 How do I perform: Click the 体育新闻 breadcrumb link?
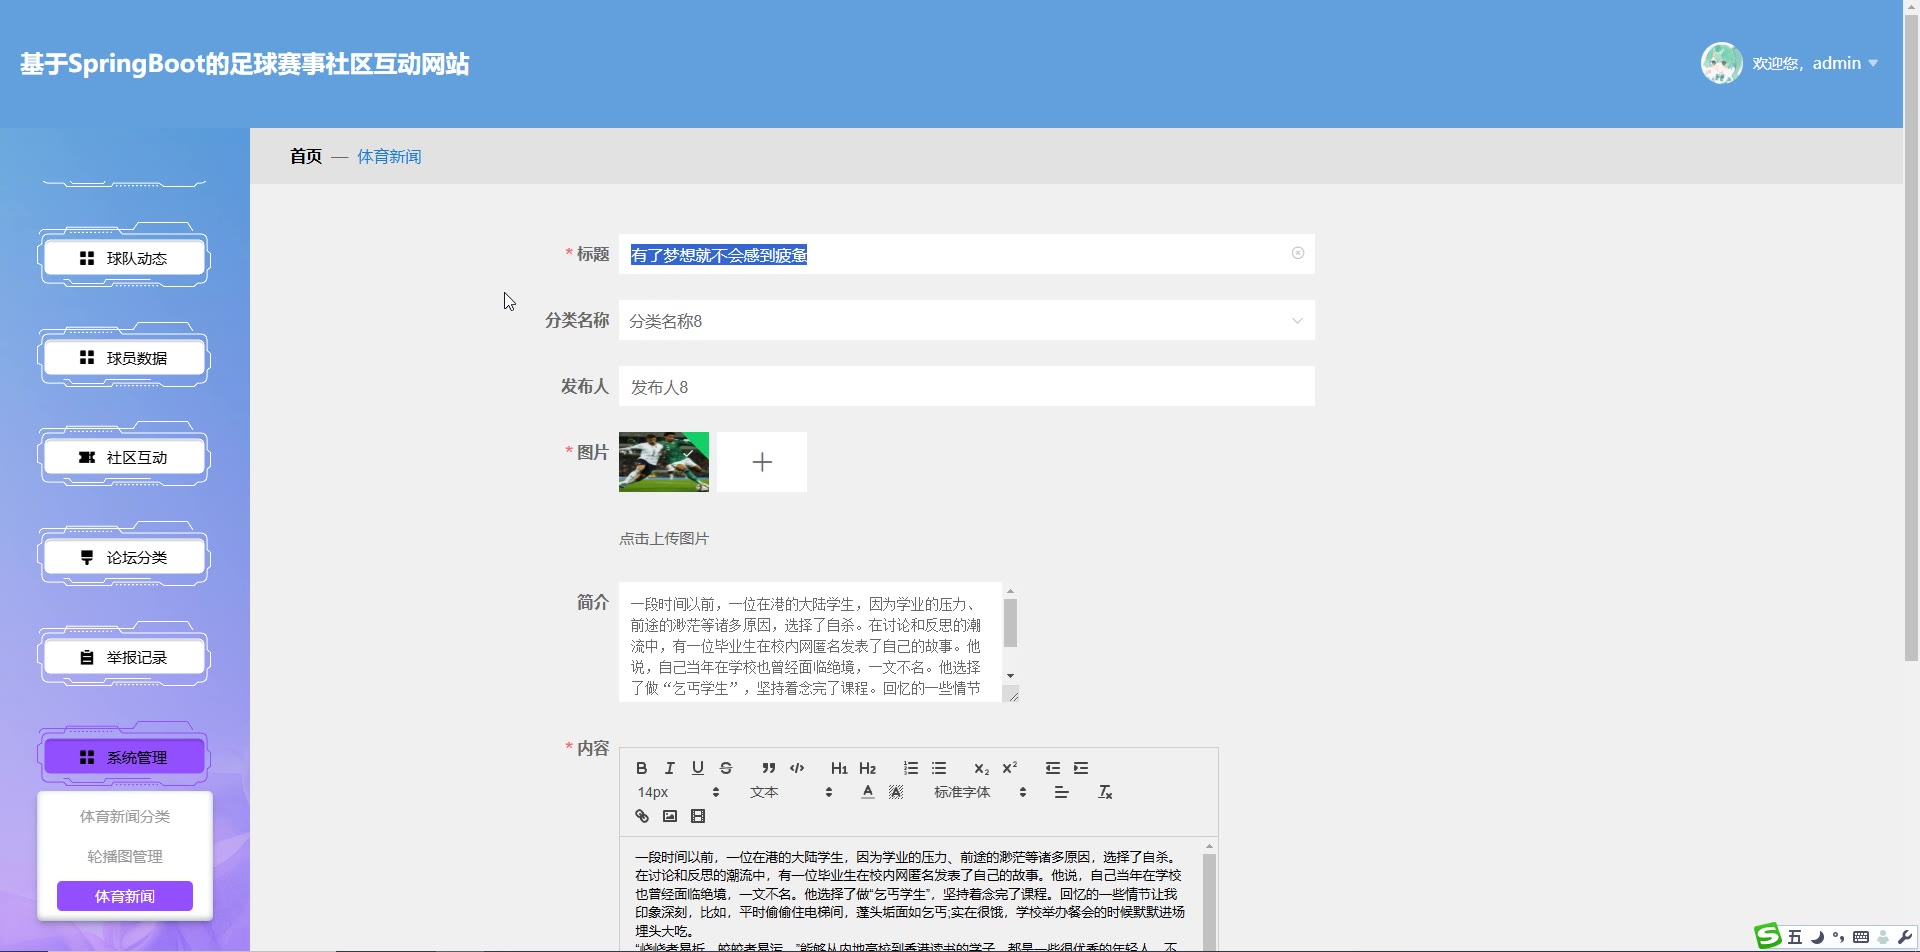pos(389,157)
